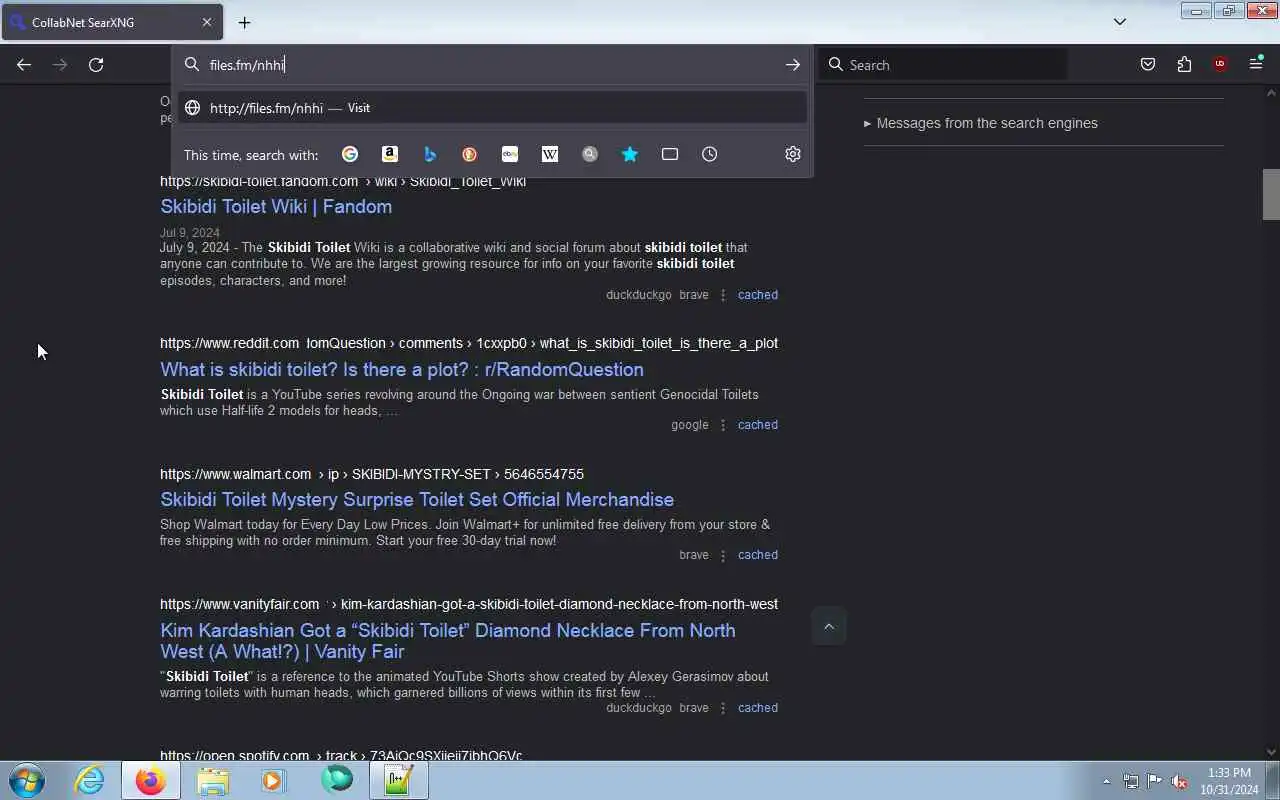
Task: Open Windows Media Player from taskbar
Action: tap(274, 780)
